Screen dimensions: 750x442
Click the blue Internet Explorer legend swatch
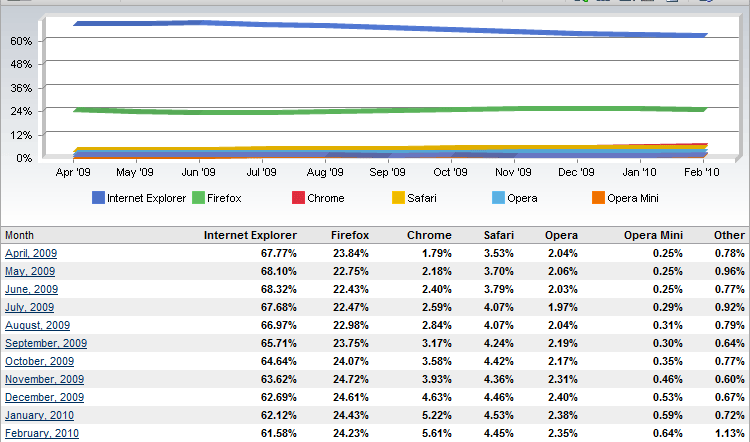(x=98, y=198)
